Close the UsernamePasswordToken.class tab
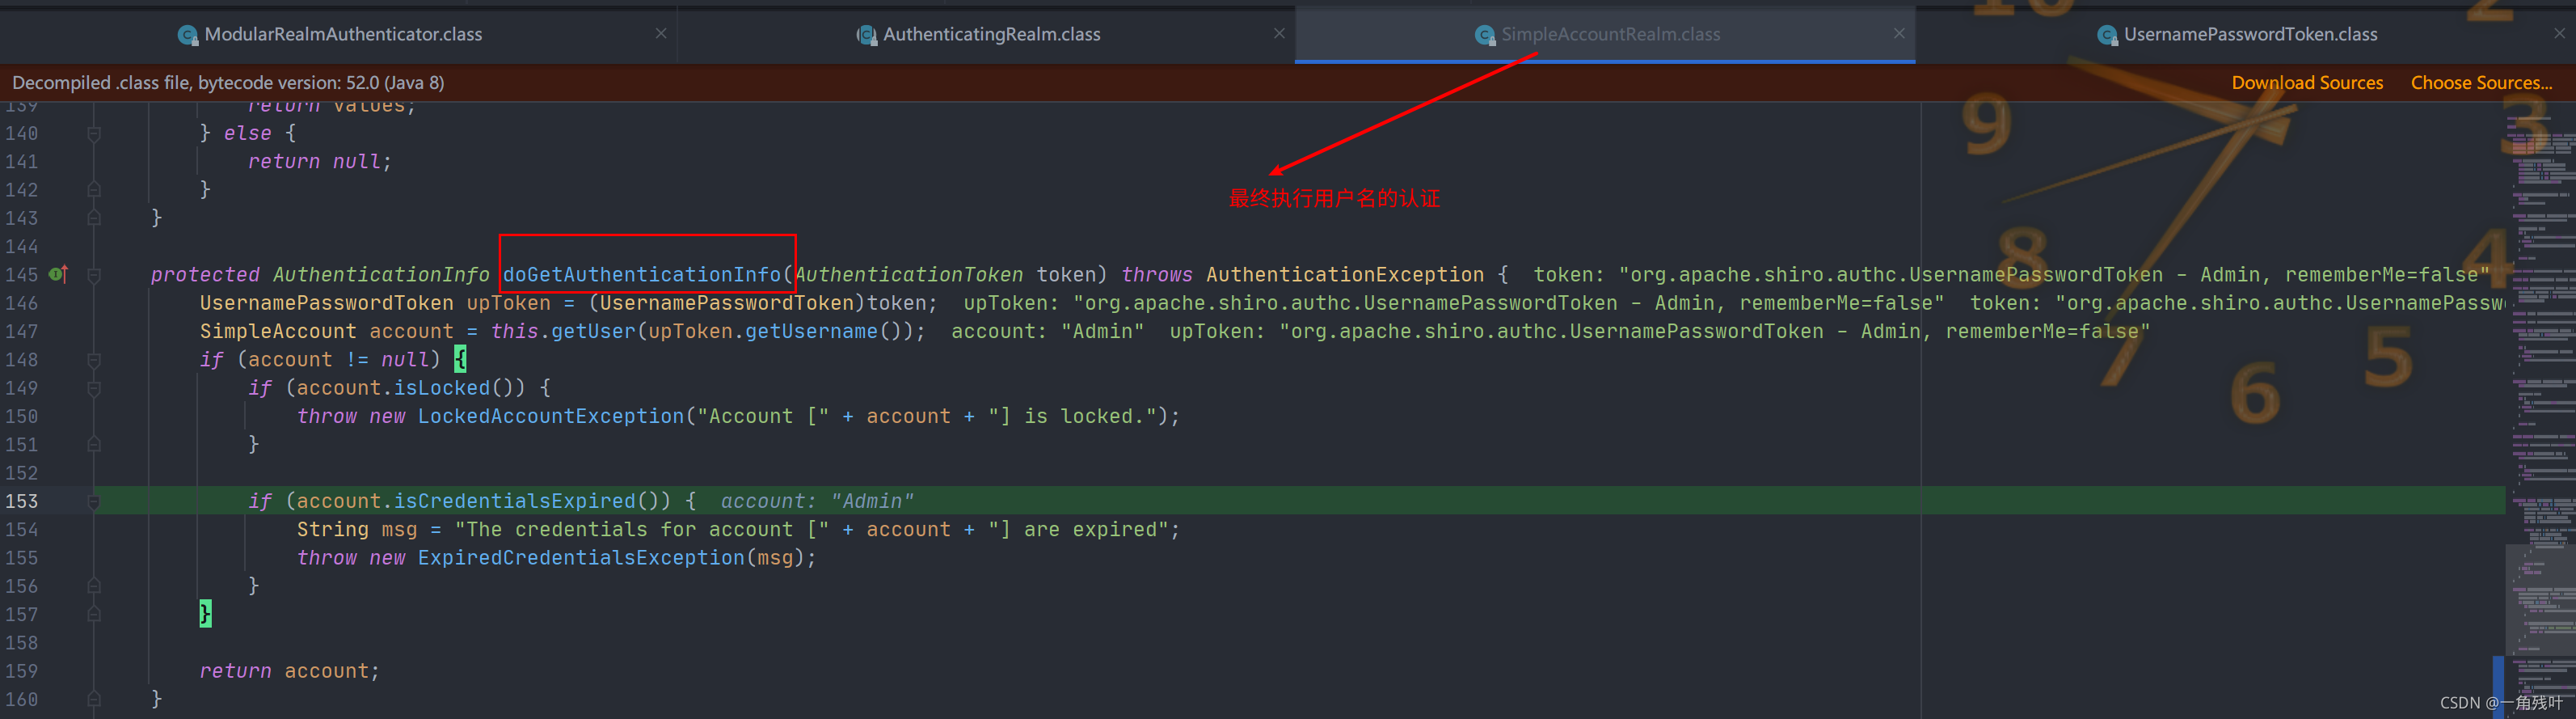This screenshot has width=2576, height=719. pyautogui.click(x=2559, y=33)
